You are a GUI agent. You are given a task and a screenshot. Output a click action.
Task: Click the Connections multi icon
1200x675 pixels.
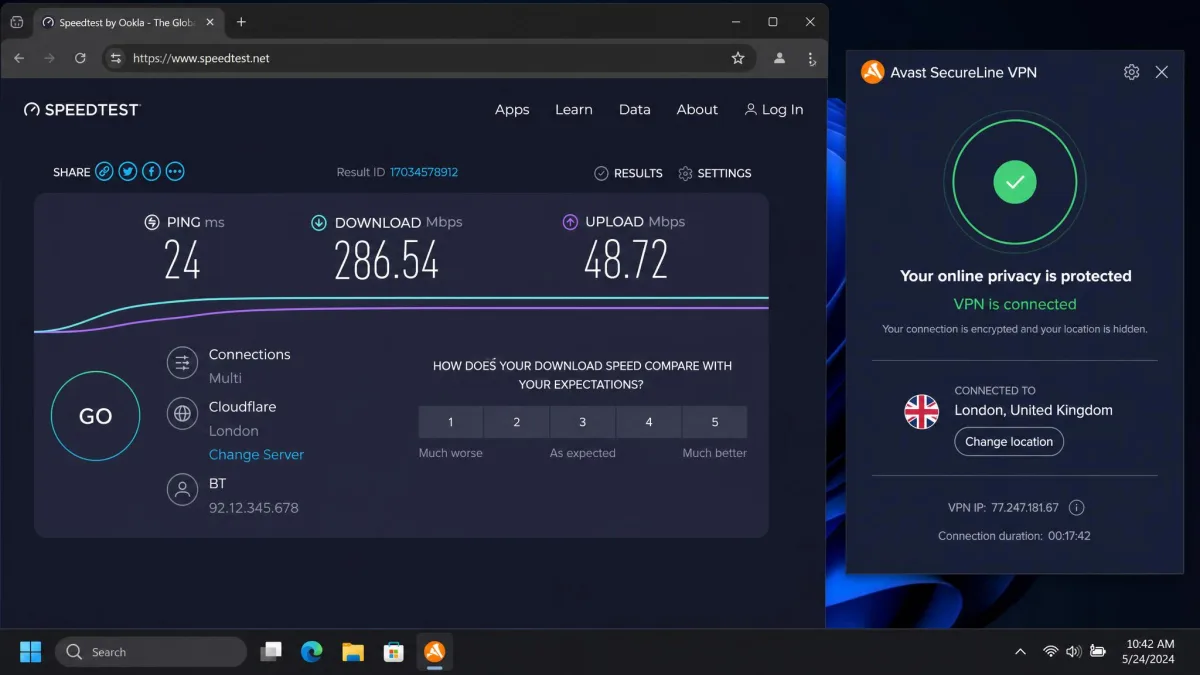coord(182,363)
